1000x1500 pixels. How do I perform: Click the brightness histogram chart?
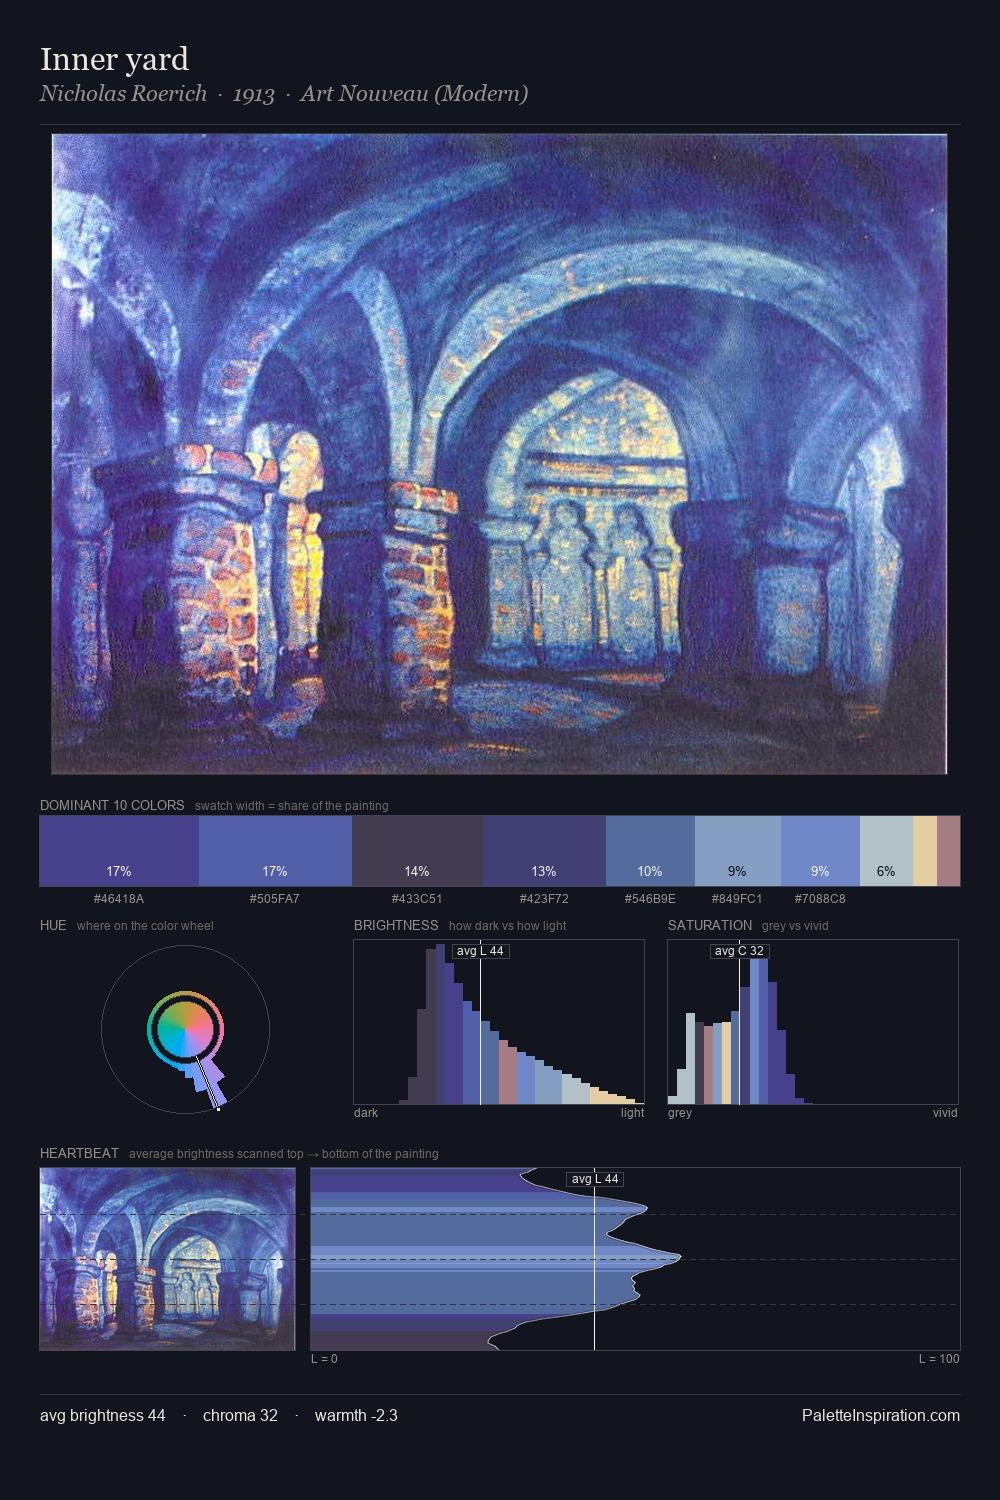point(499,1022)
